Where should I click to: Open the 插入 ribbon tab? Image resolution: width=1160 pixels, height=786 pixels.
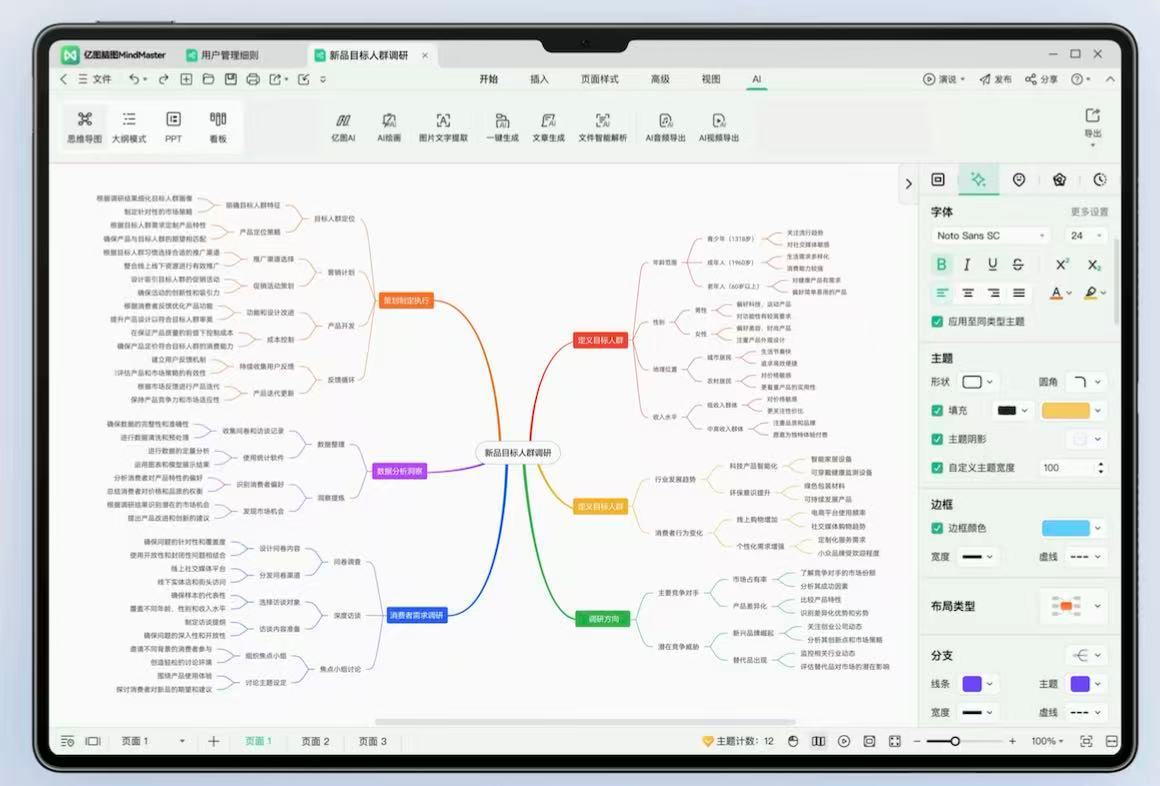[x=539, y=78]
